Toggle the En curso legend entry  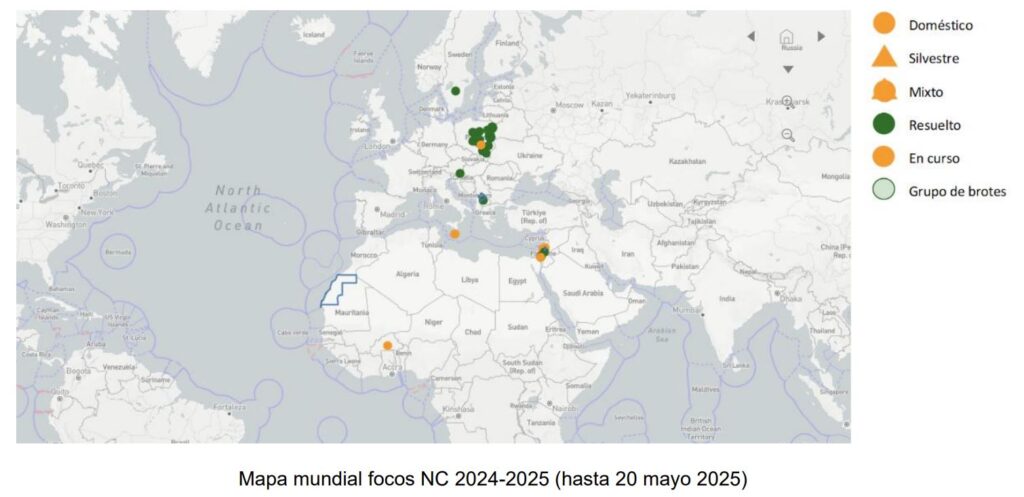pyautogui.click(x=884, y=158)
